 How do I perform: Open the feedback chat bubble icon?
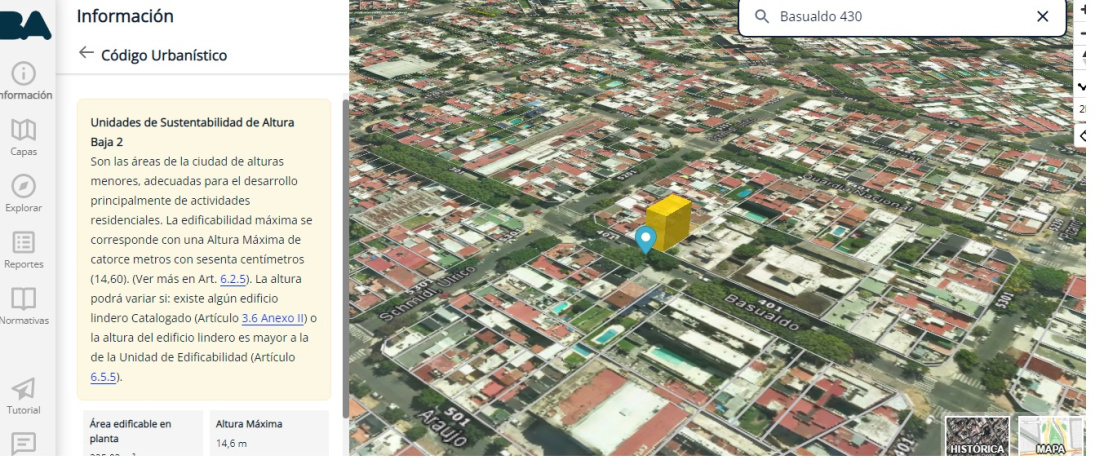24,443
